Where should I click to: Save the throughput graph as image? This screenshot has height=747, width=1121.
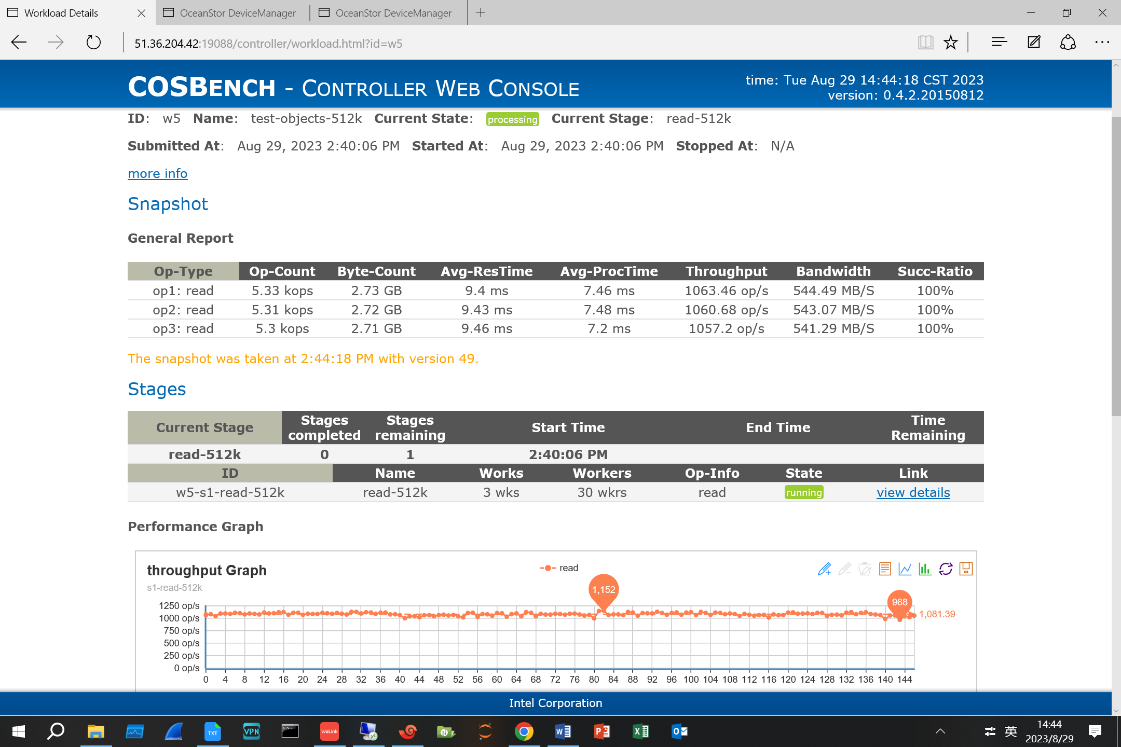(966, 569)
